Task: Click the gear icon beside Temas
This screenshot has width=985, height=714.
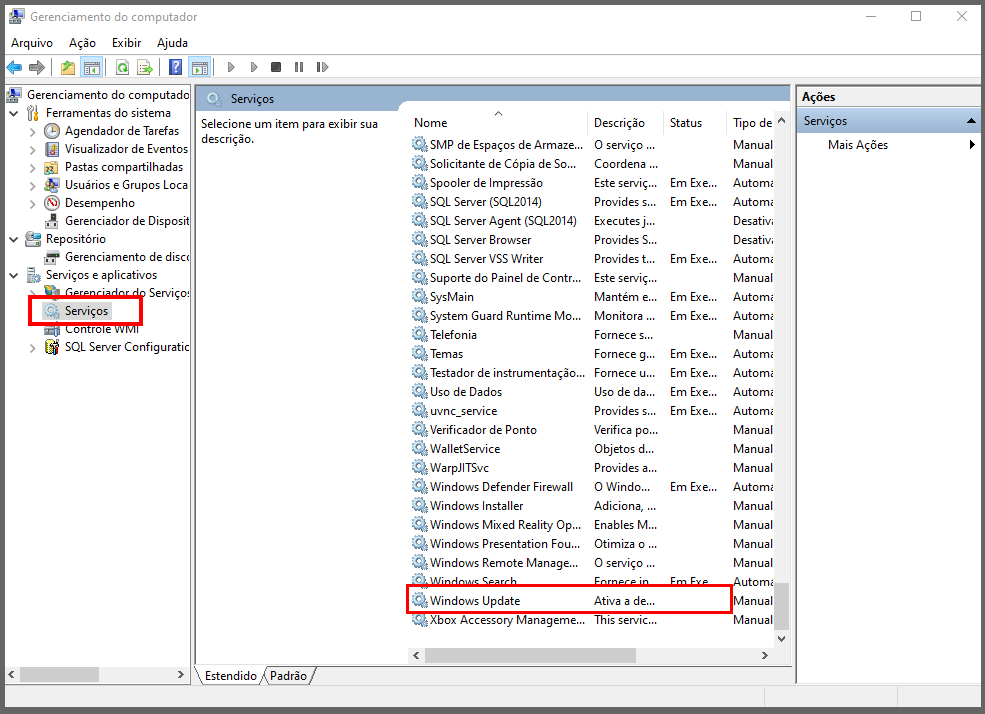Action: coord(420,354)
